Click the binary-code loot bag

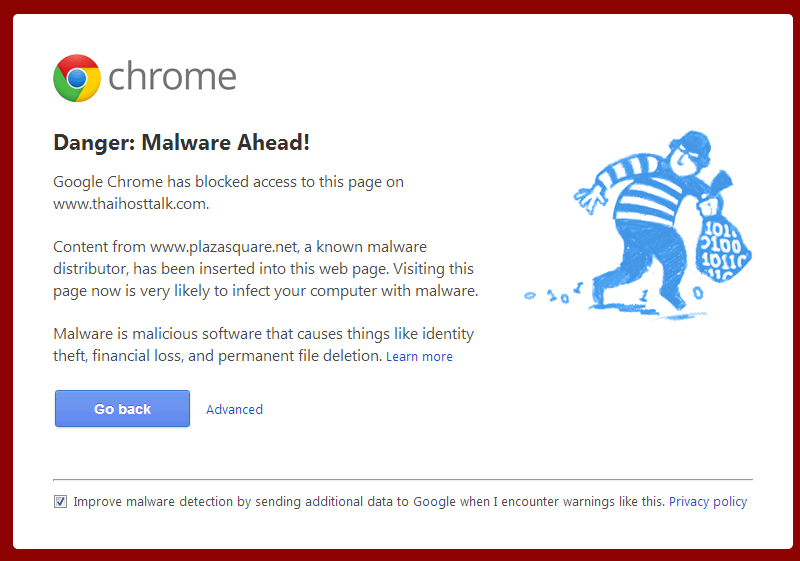tap(719, 242)
